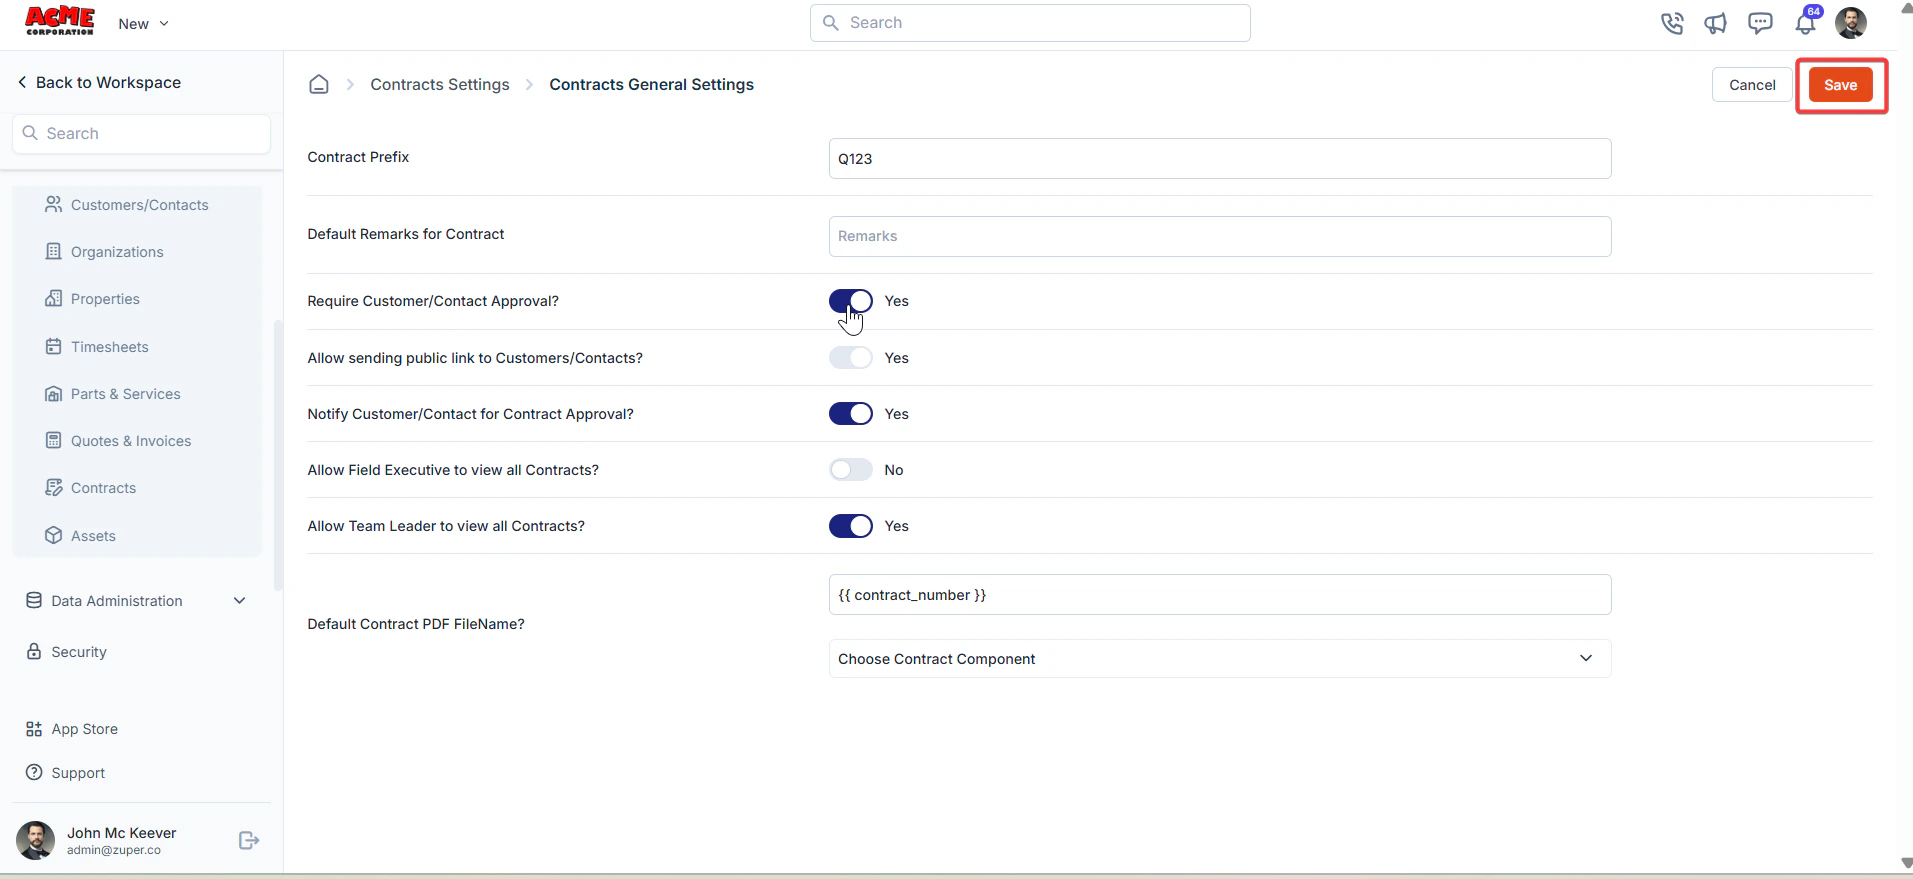
Task: Click the Properties sidebar icon
Action: 54,298
